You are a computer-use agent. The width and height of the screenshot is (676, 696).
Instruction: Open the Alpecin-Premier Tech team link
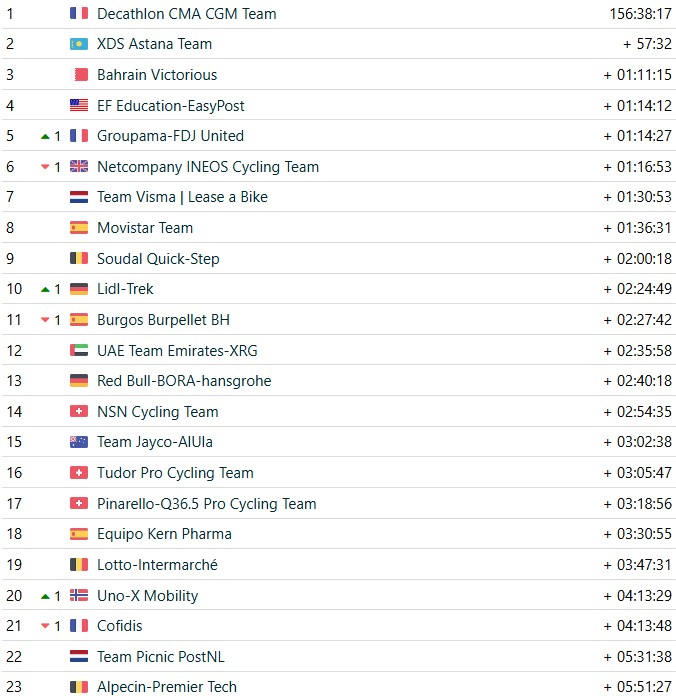167,687
